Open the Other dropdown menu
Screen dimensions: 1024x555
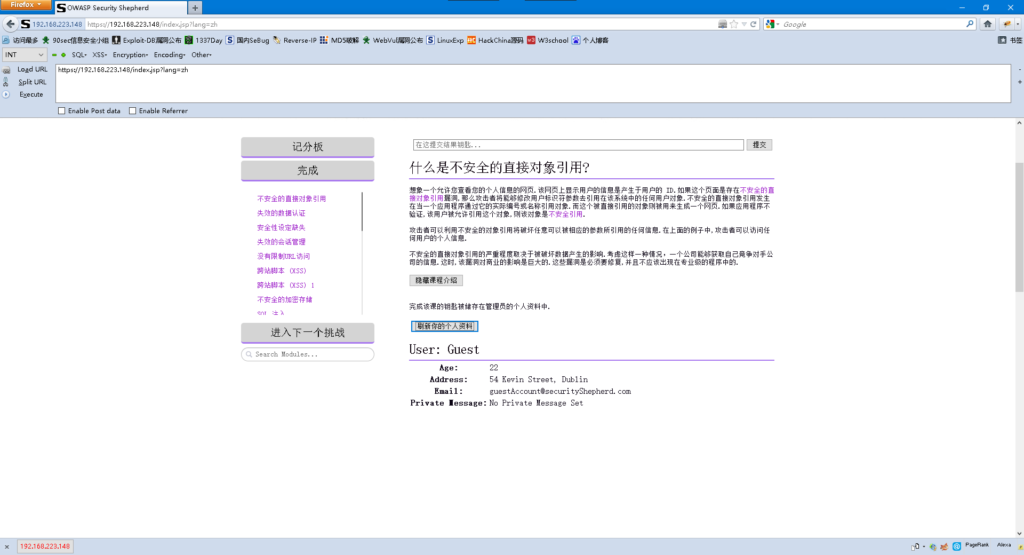tap(201, 55)
